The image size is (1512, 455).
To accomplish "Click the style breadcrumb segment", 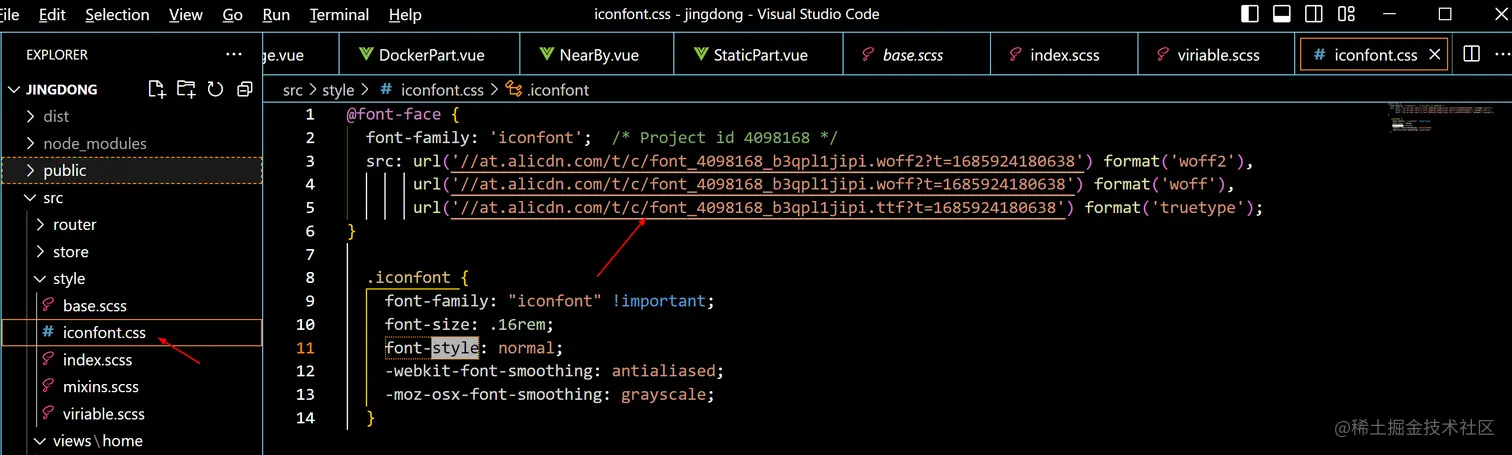I will (x=338, y=89).
